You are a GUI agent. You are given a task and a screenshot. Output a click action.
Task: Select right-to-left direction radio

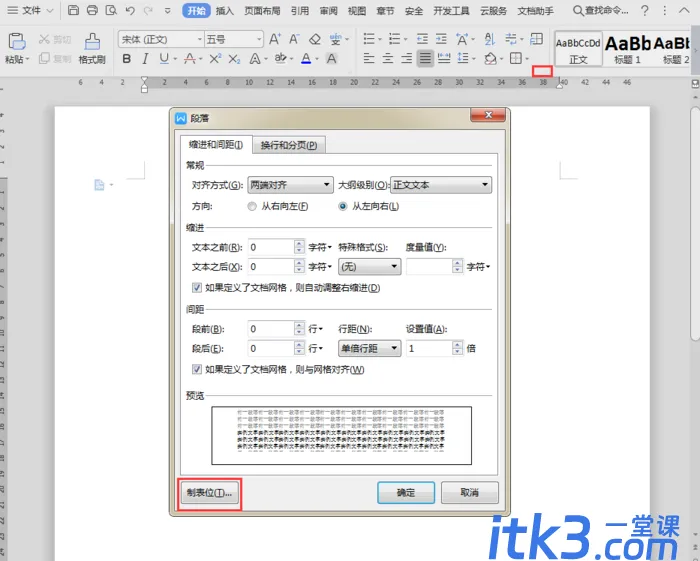[252, 206]
